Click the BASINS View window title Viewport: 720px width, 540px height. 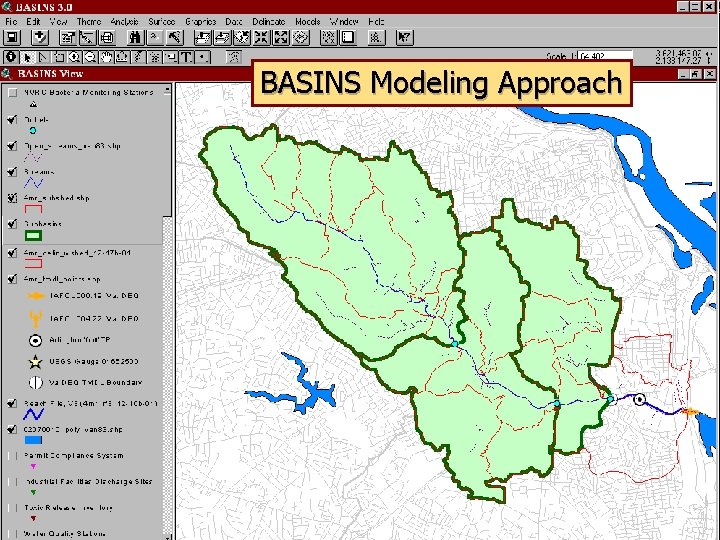coord(50,73)
